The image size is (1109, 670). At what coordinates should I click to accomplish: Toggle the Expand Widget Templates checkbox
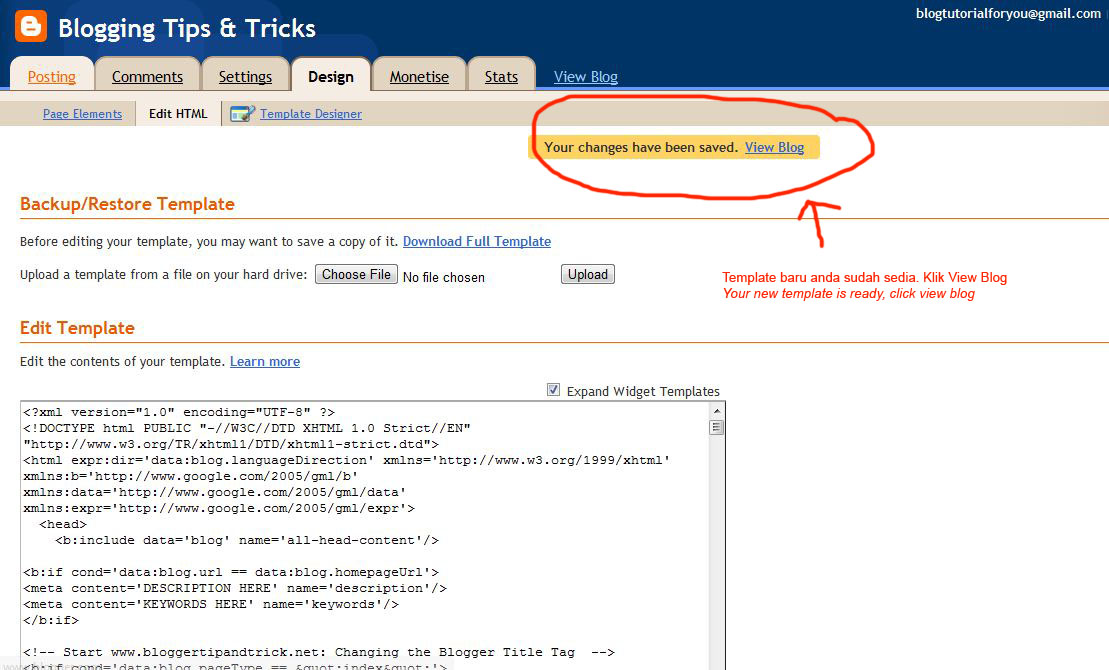pos(554,390)
